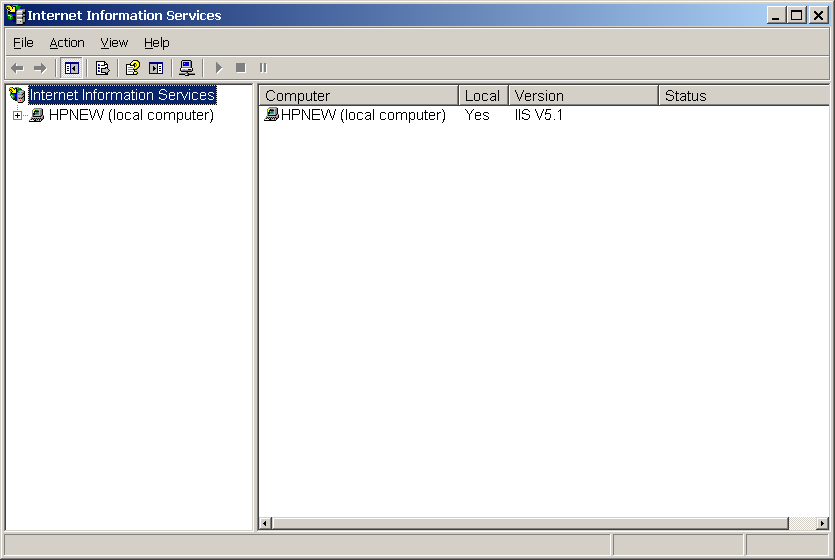
Task: Select HPNEW (local computer) in tree
Action: pyautogui.click(x=131, y=115)
